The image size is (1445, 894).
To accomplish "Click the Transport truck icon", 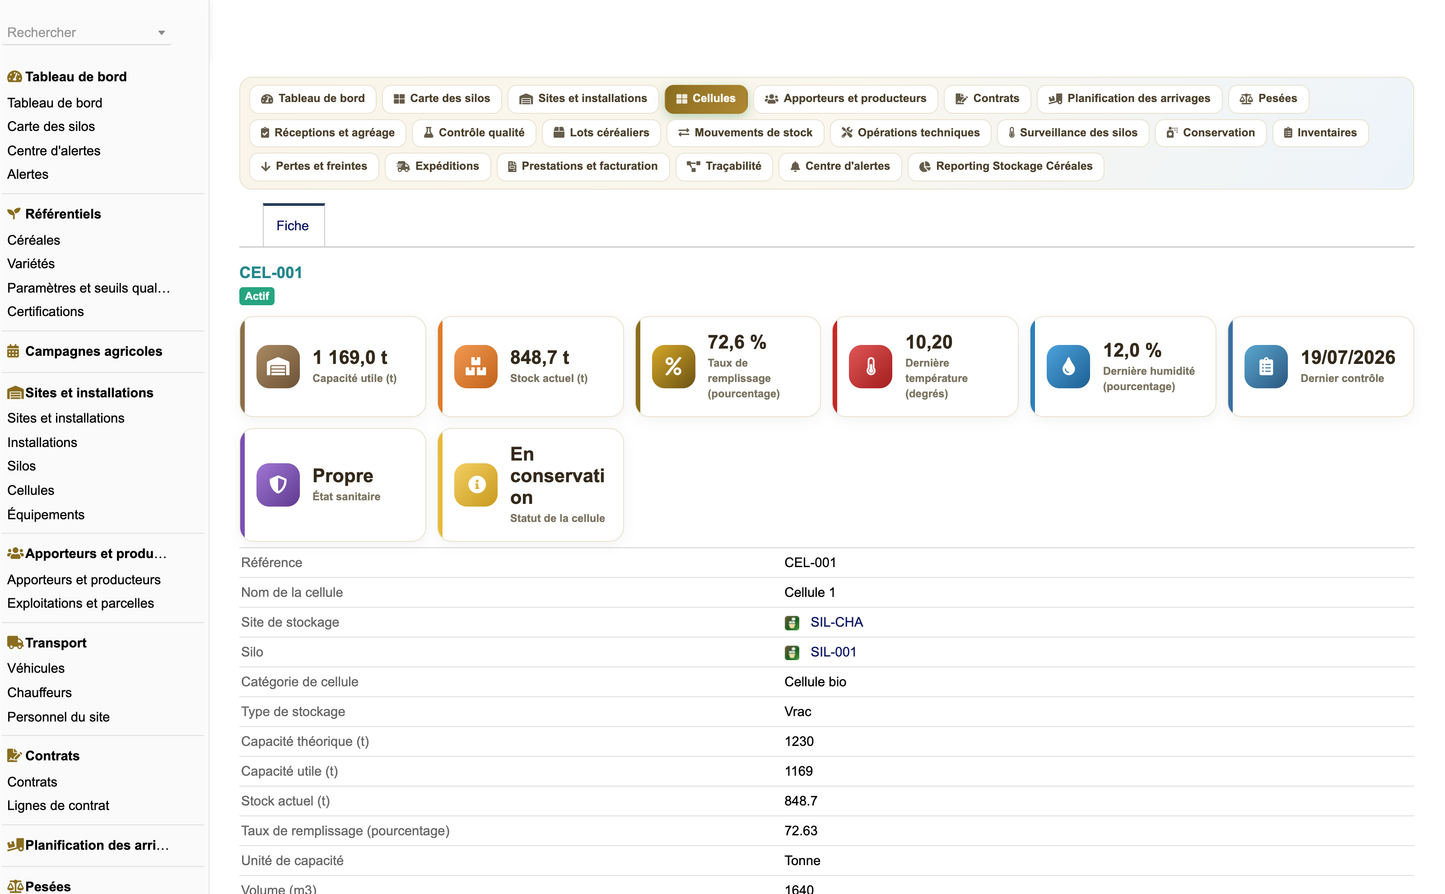I will (x=15, y=643).
